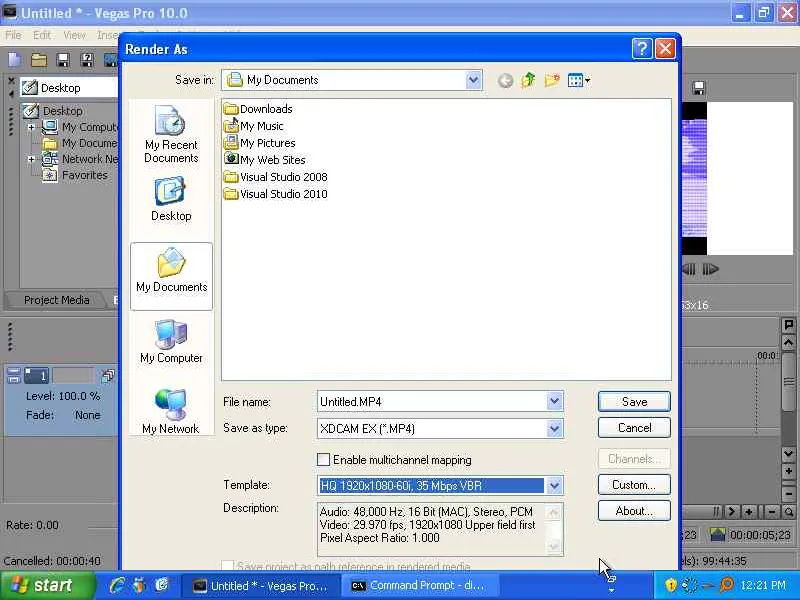
Task: Open the Save as type dropdown arrow
Action: 555,429
